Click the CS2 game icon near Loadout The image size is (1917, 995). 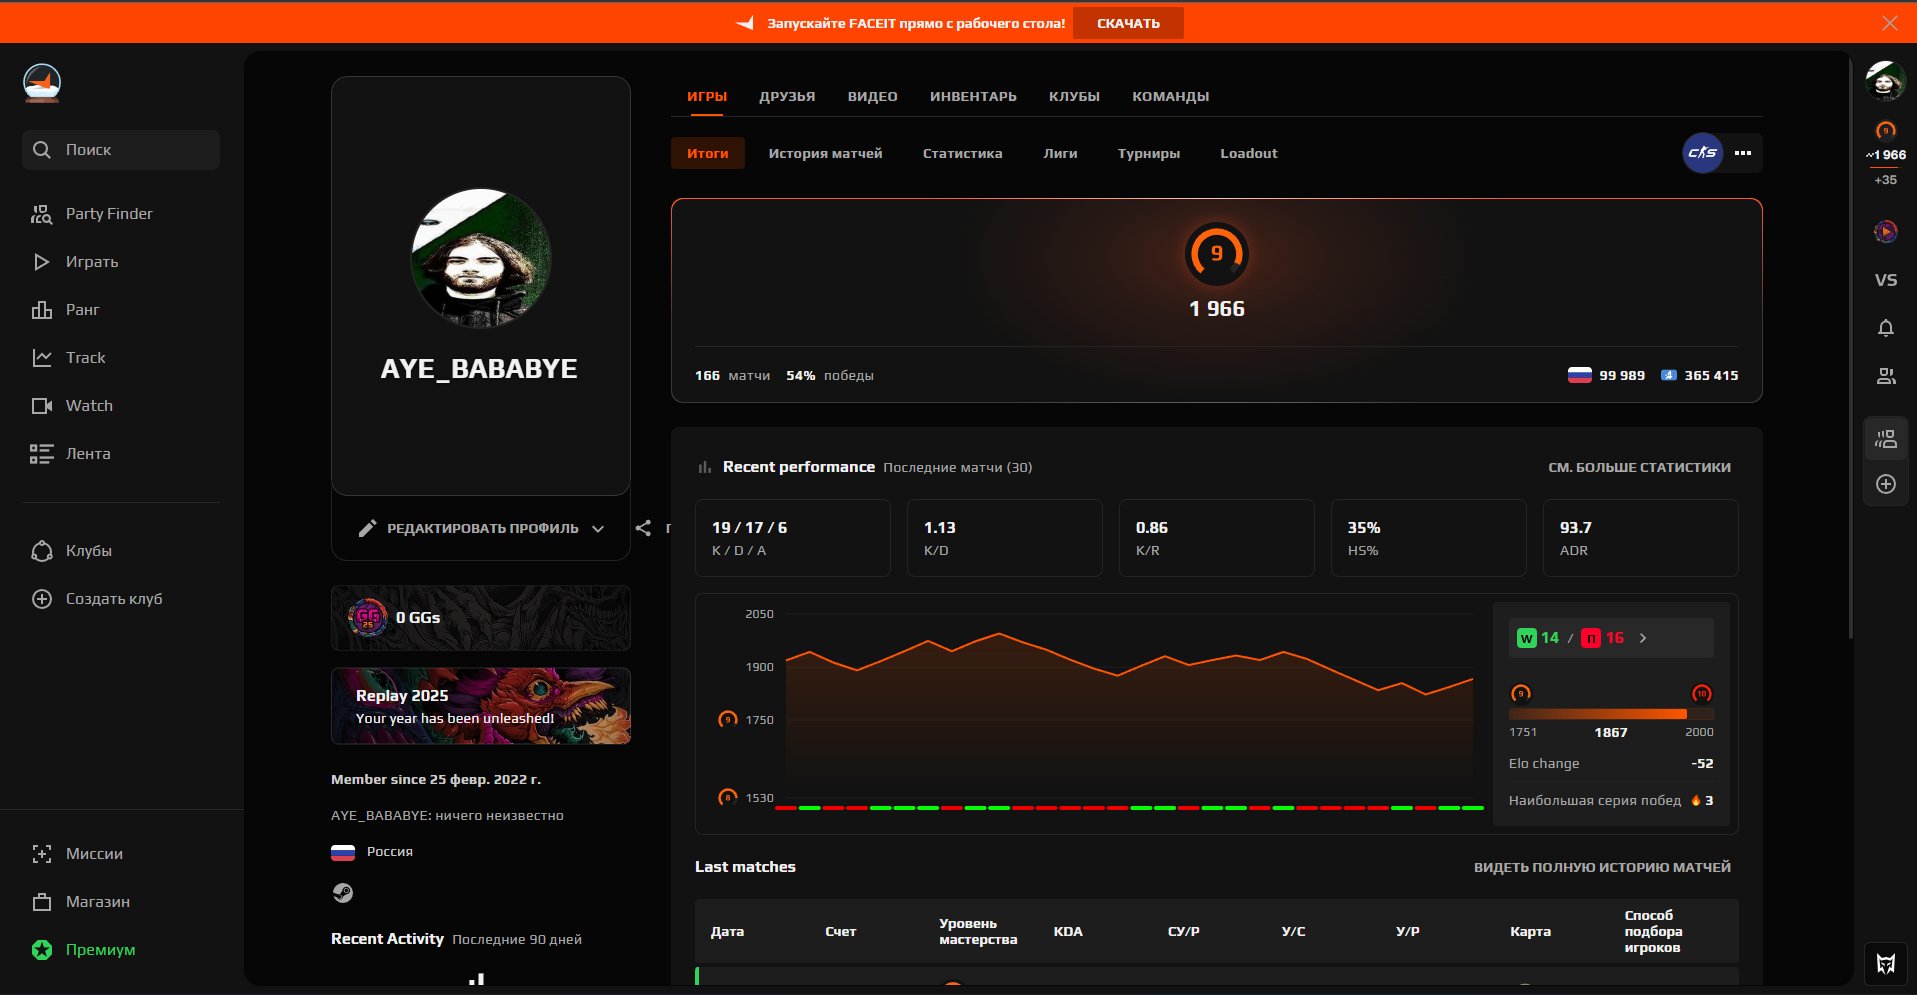tap(1702, 153)
